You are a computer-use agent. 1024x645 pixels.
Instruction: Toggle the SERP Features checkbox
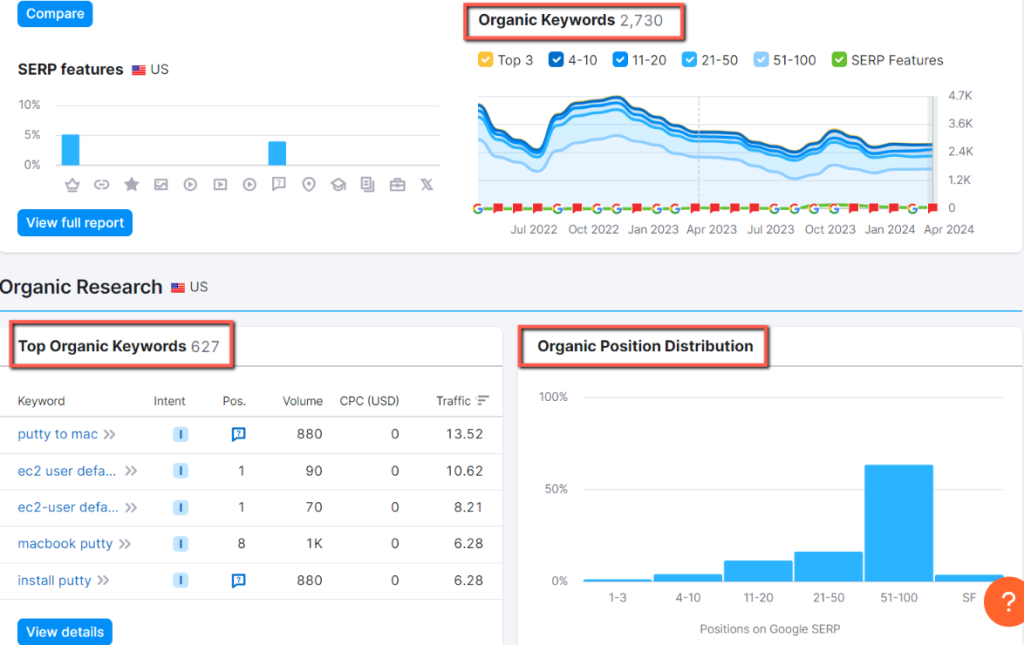click(838, 60)
